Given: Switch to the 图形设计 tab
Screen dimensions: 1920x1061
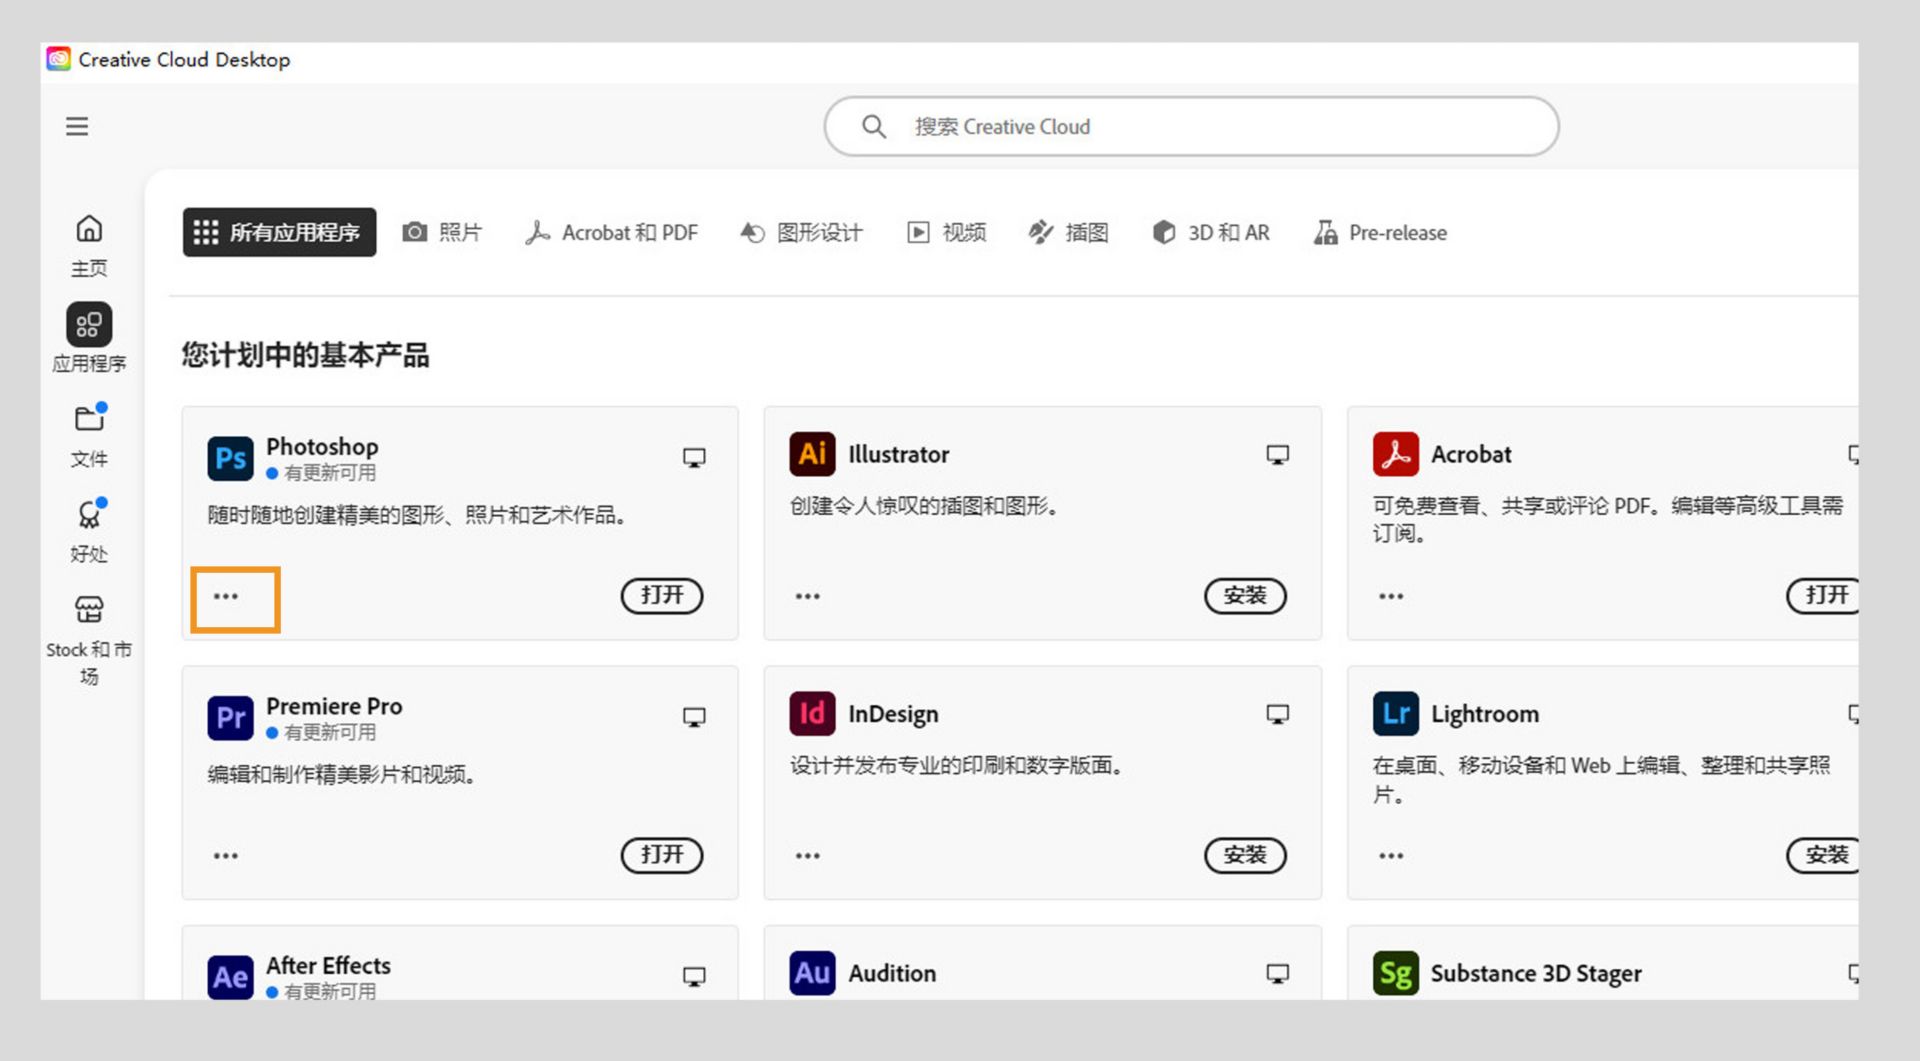Looking at the screenshot, I should pos(801,232).
